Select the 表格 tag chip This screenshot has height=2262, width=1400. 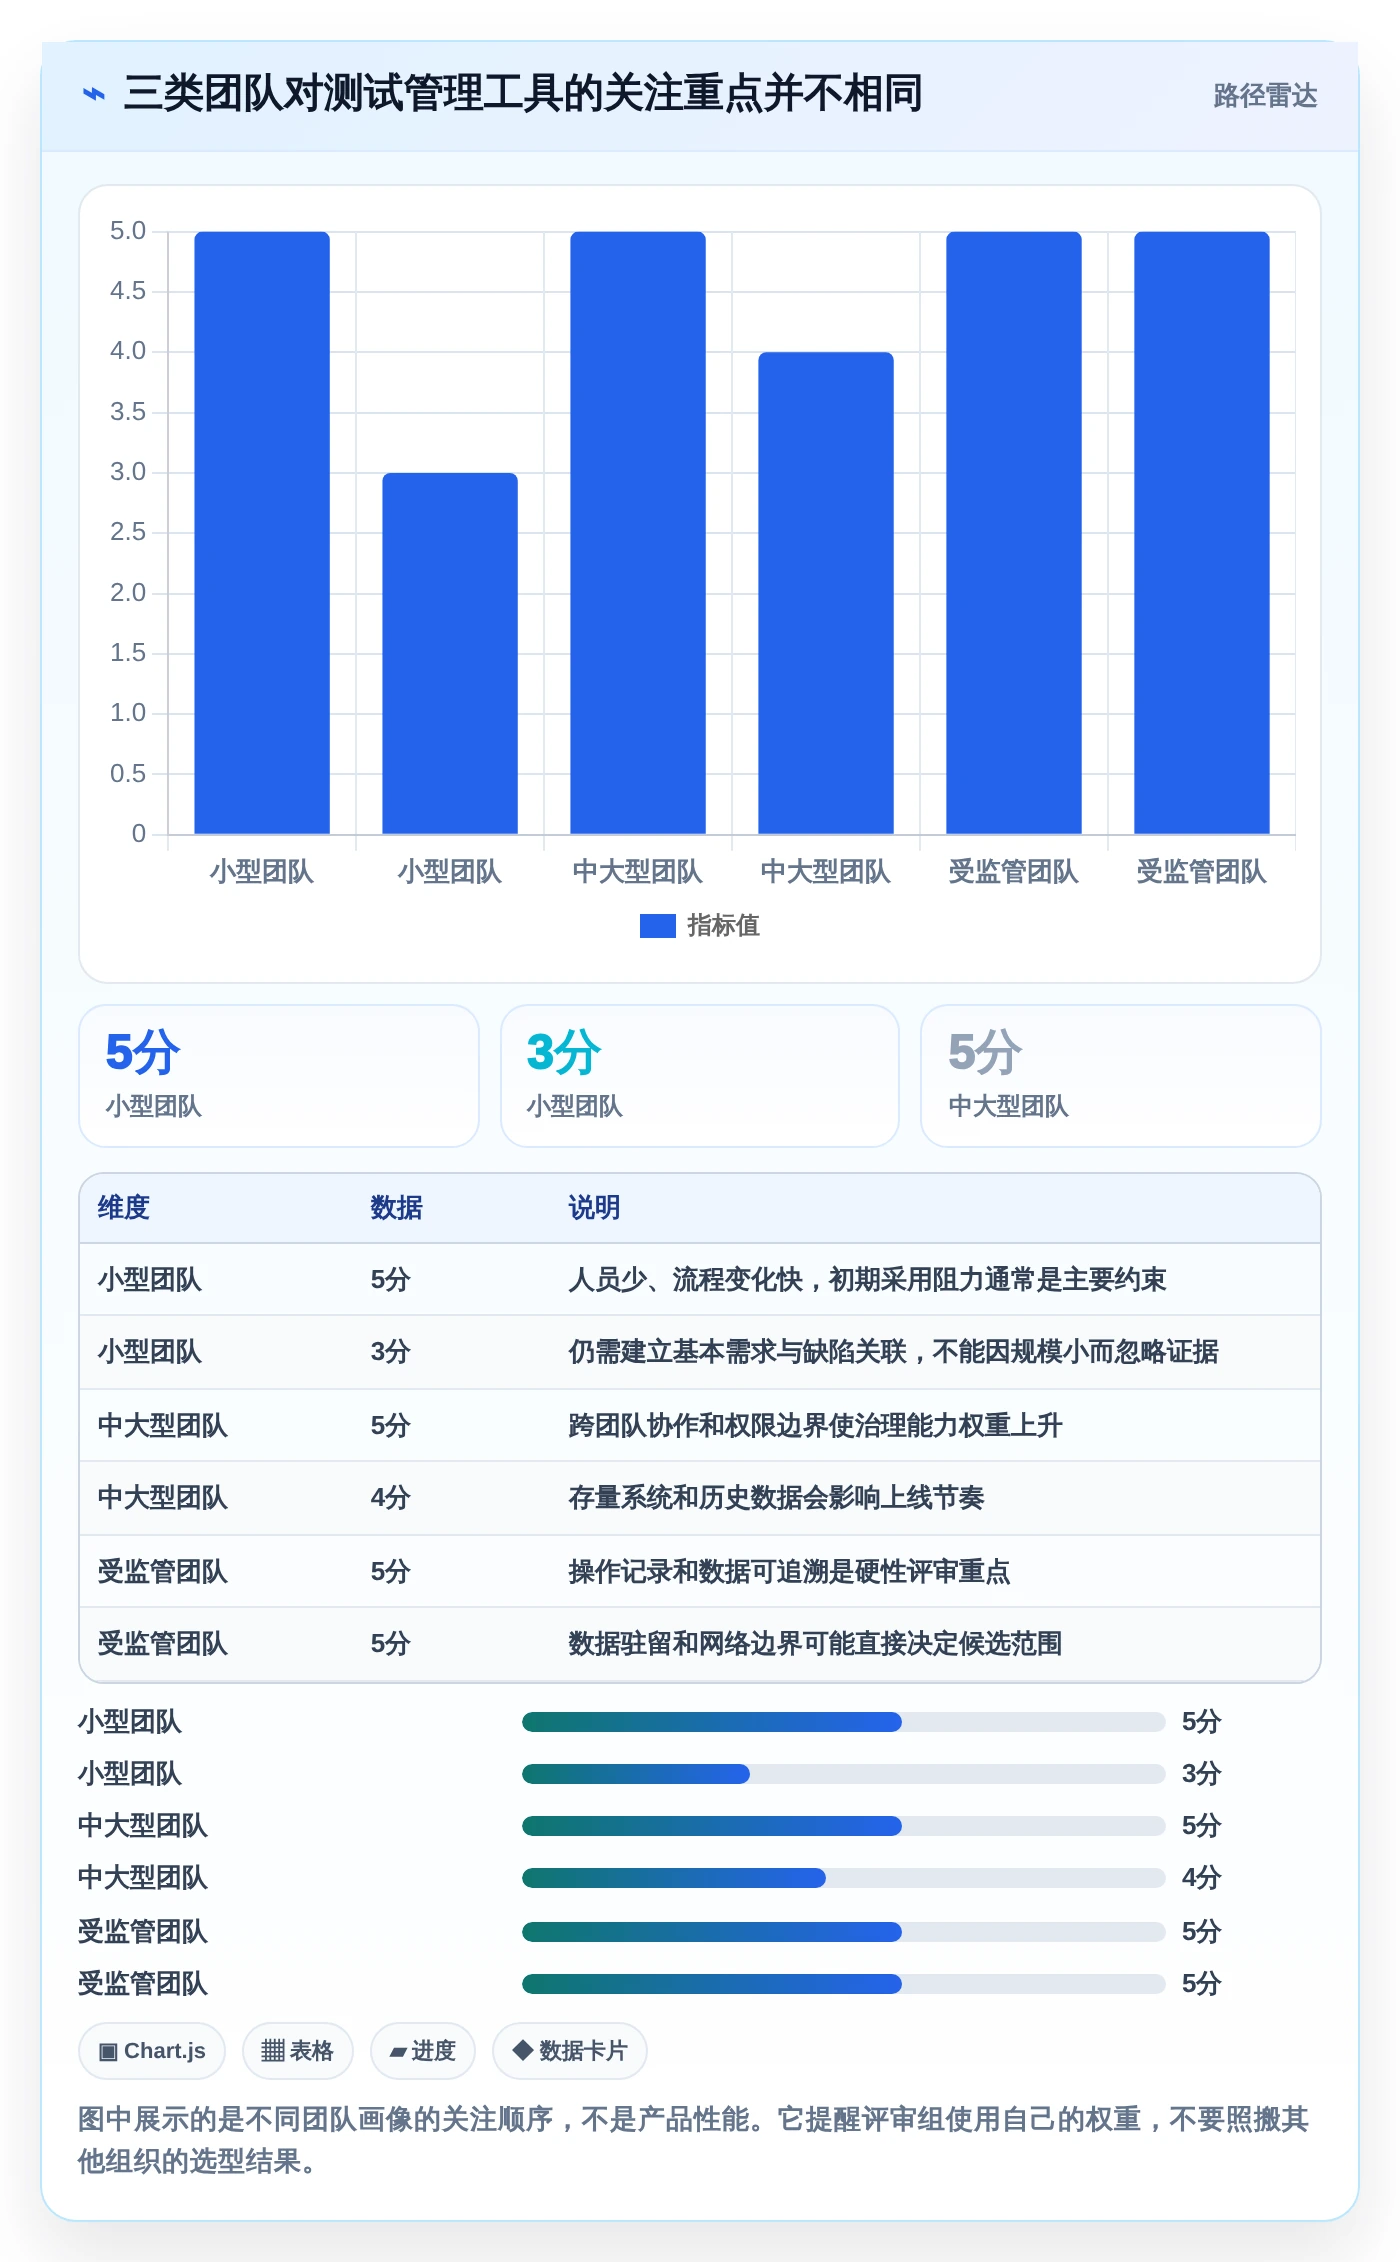297,2051
